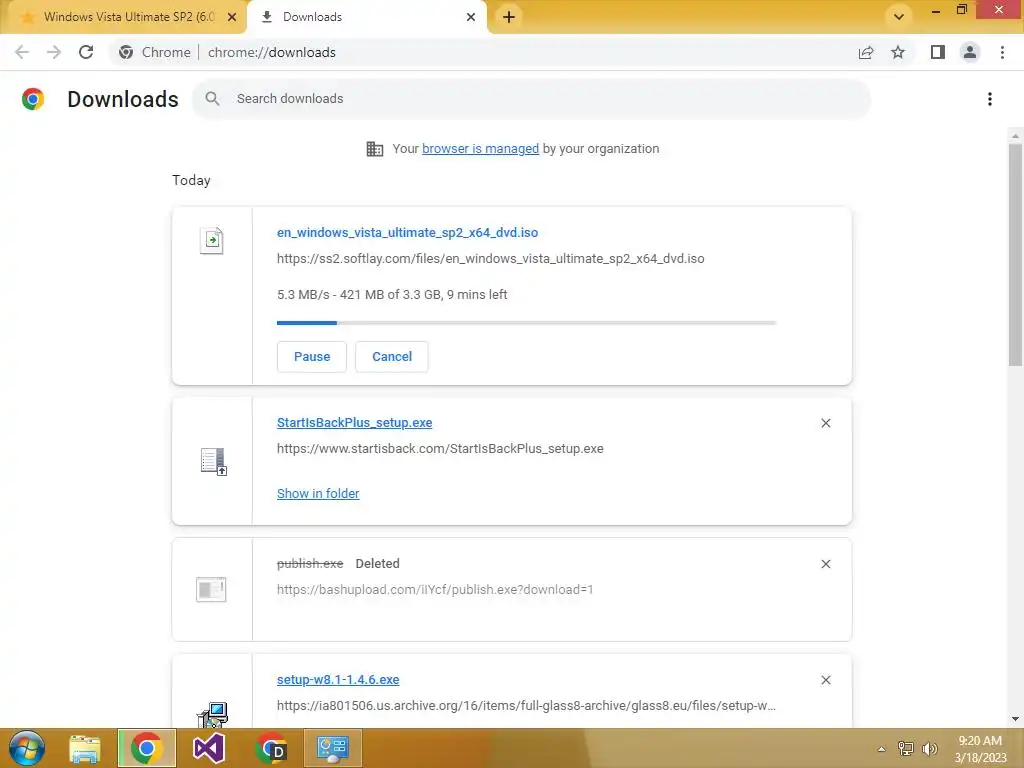Open the StartIsBackPlus_setup.exe file link
The height and width of the screenshot is (768, 1024).
click(x=355, y=423)
